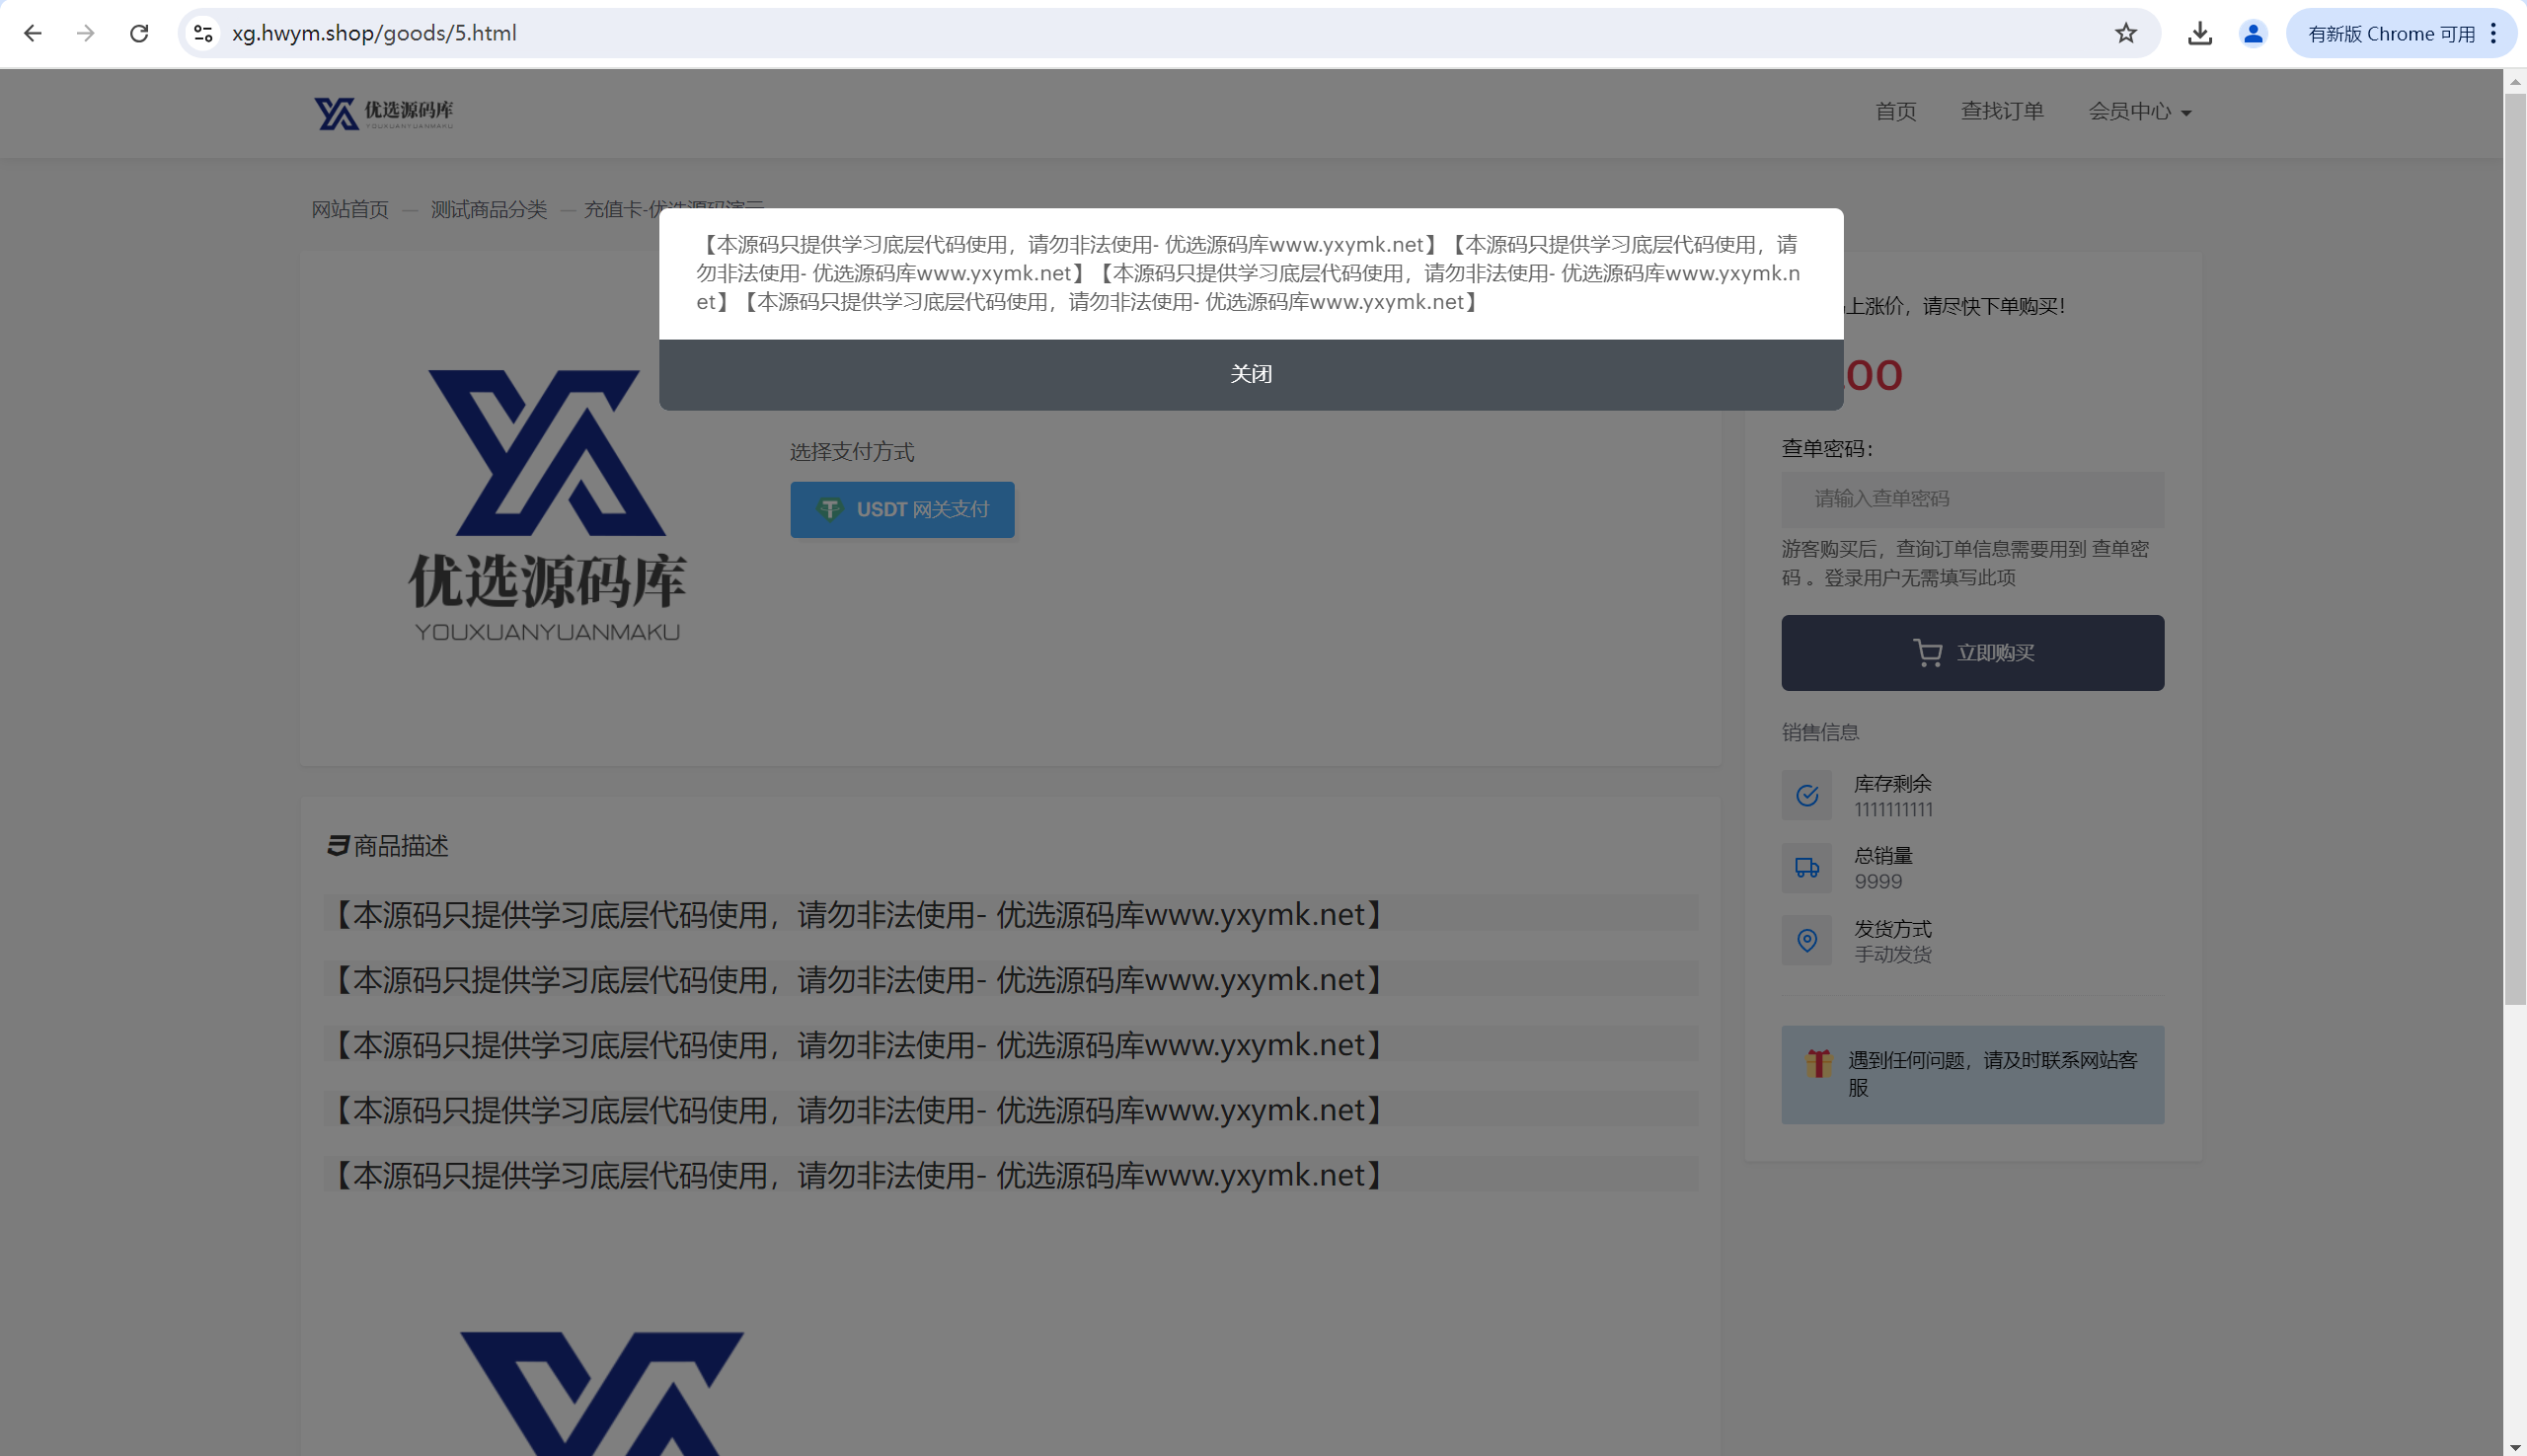Image resolution: width=2527 pixels, height=1456 pixels.
Task: Reload the current page
Action: click(x=139, y=33)
